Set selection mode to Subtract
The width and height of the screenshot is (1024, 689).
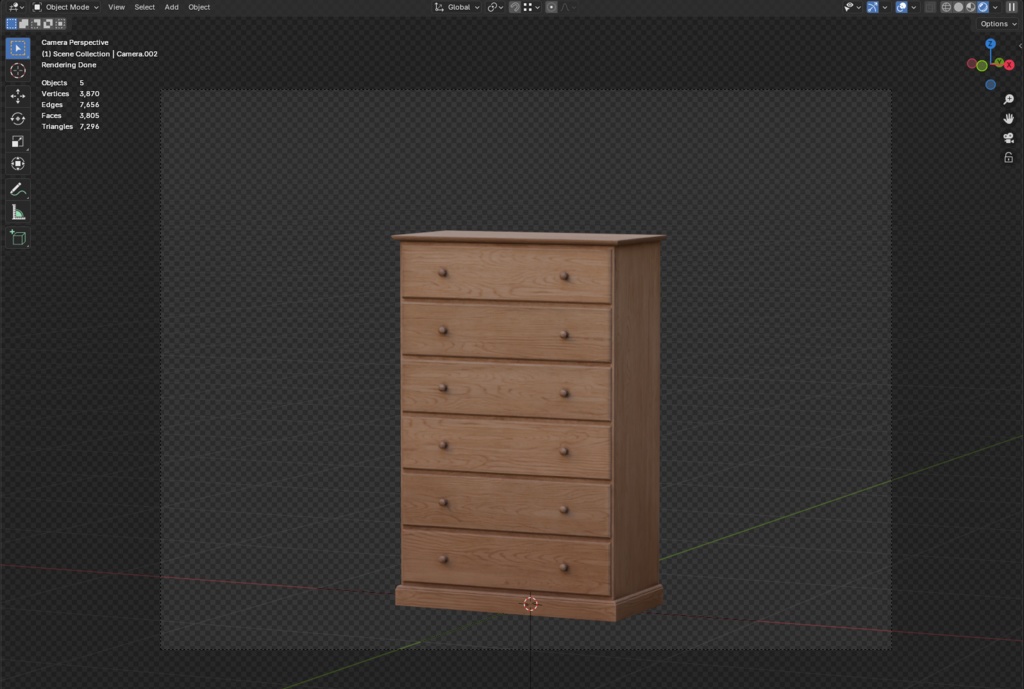click(x=36, y=24)
